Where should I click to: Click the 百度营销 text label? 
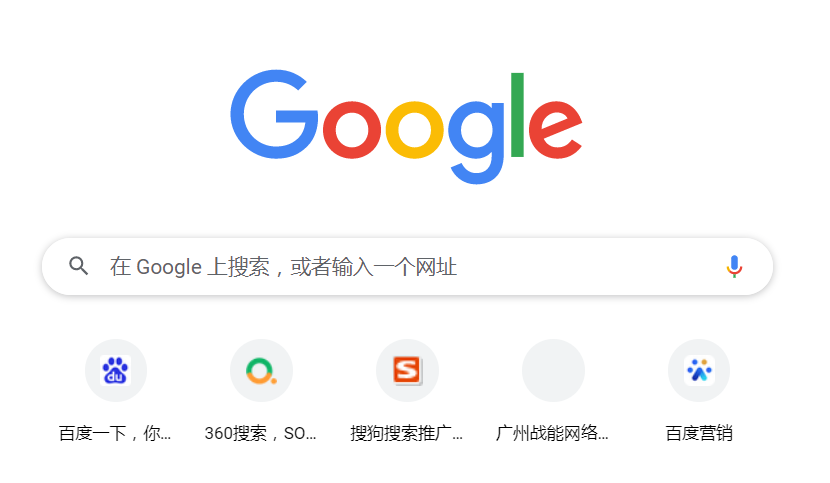(699, 433)
